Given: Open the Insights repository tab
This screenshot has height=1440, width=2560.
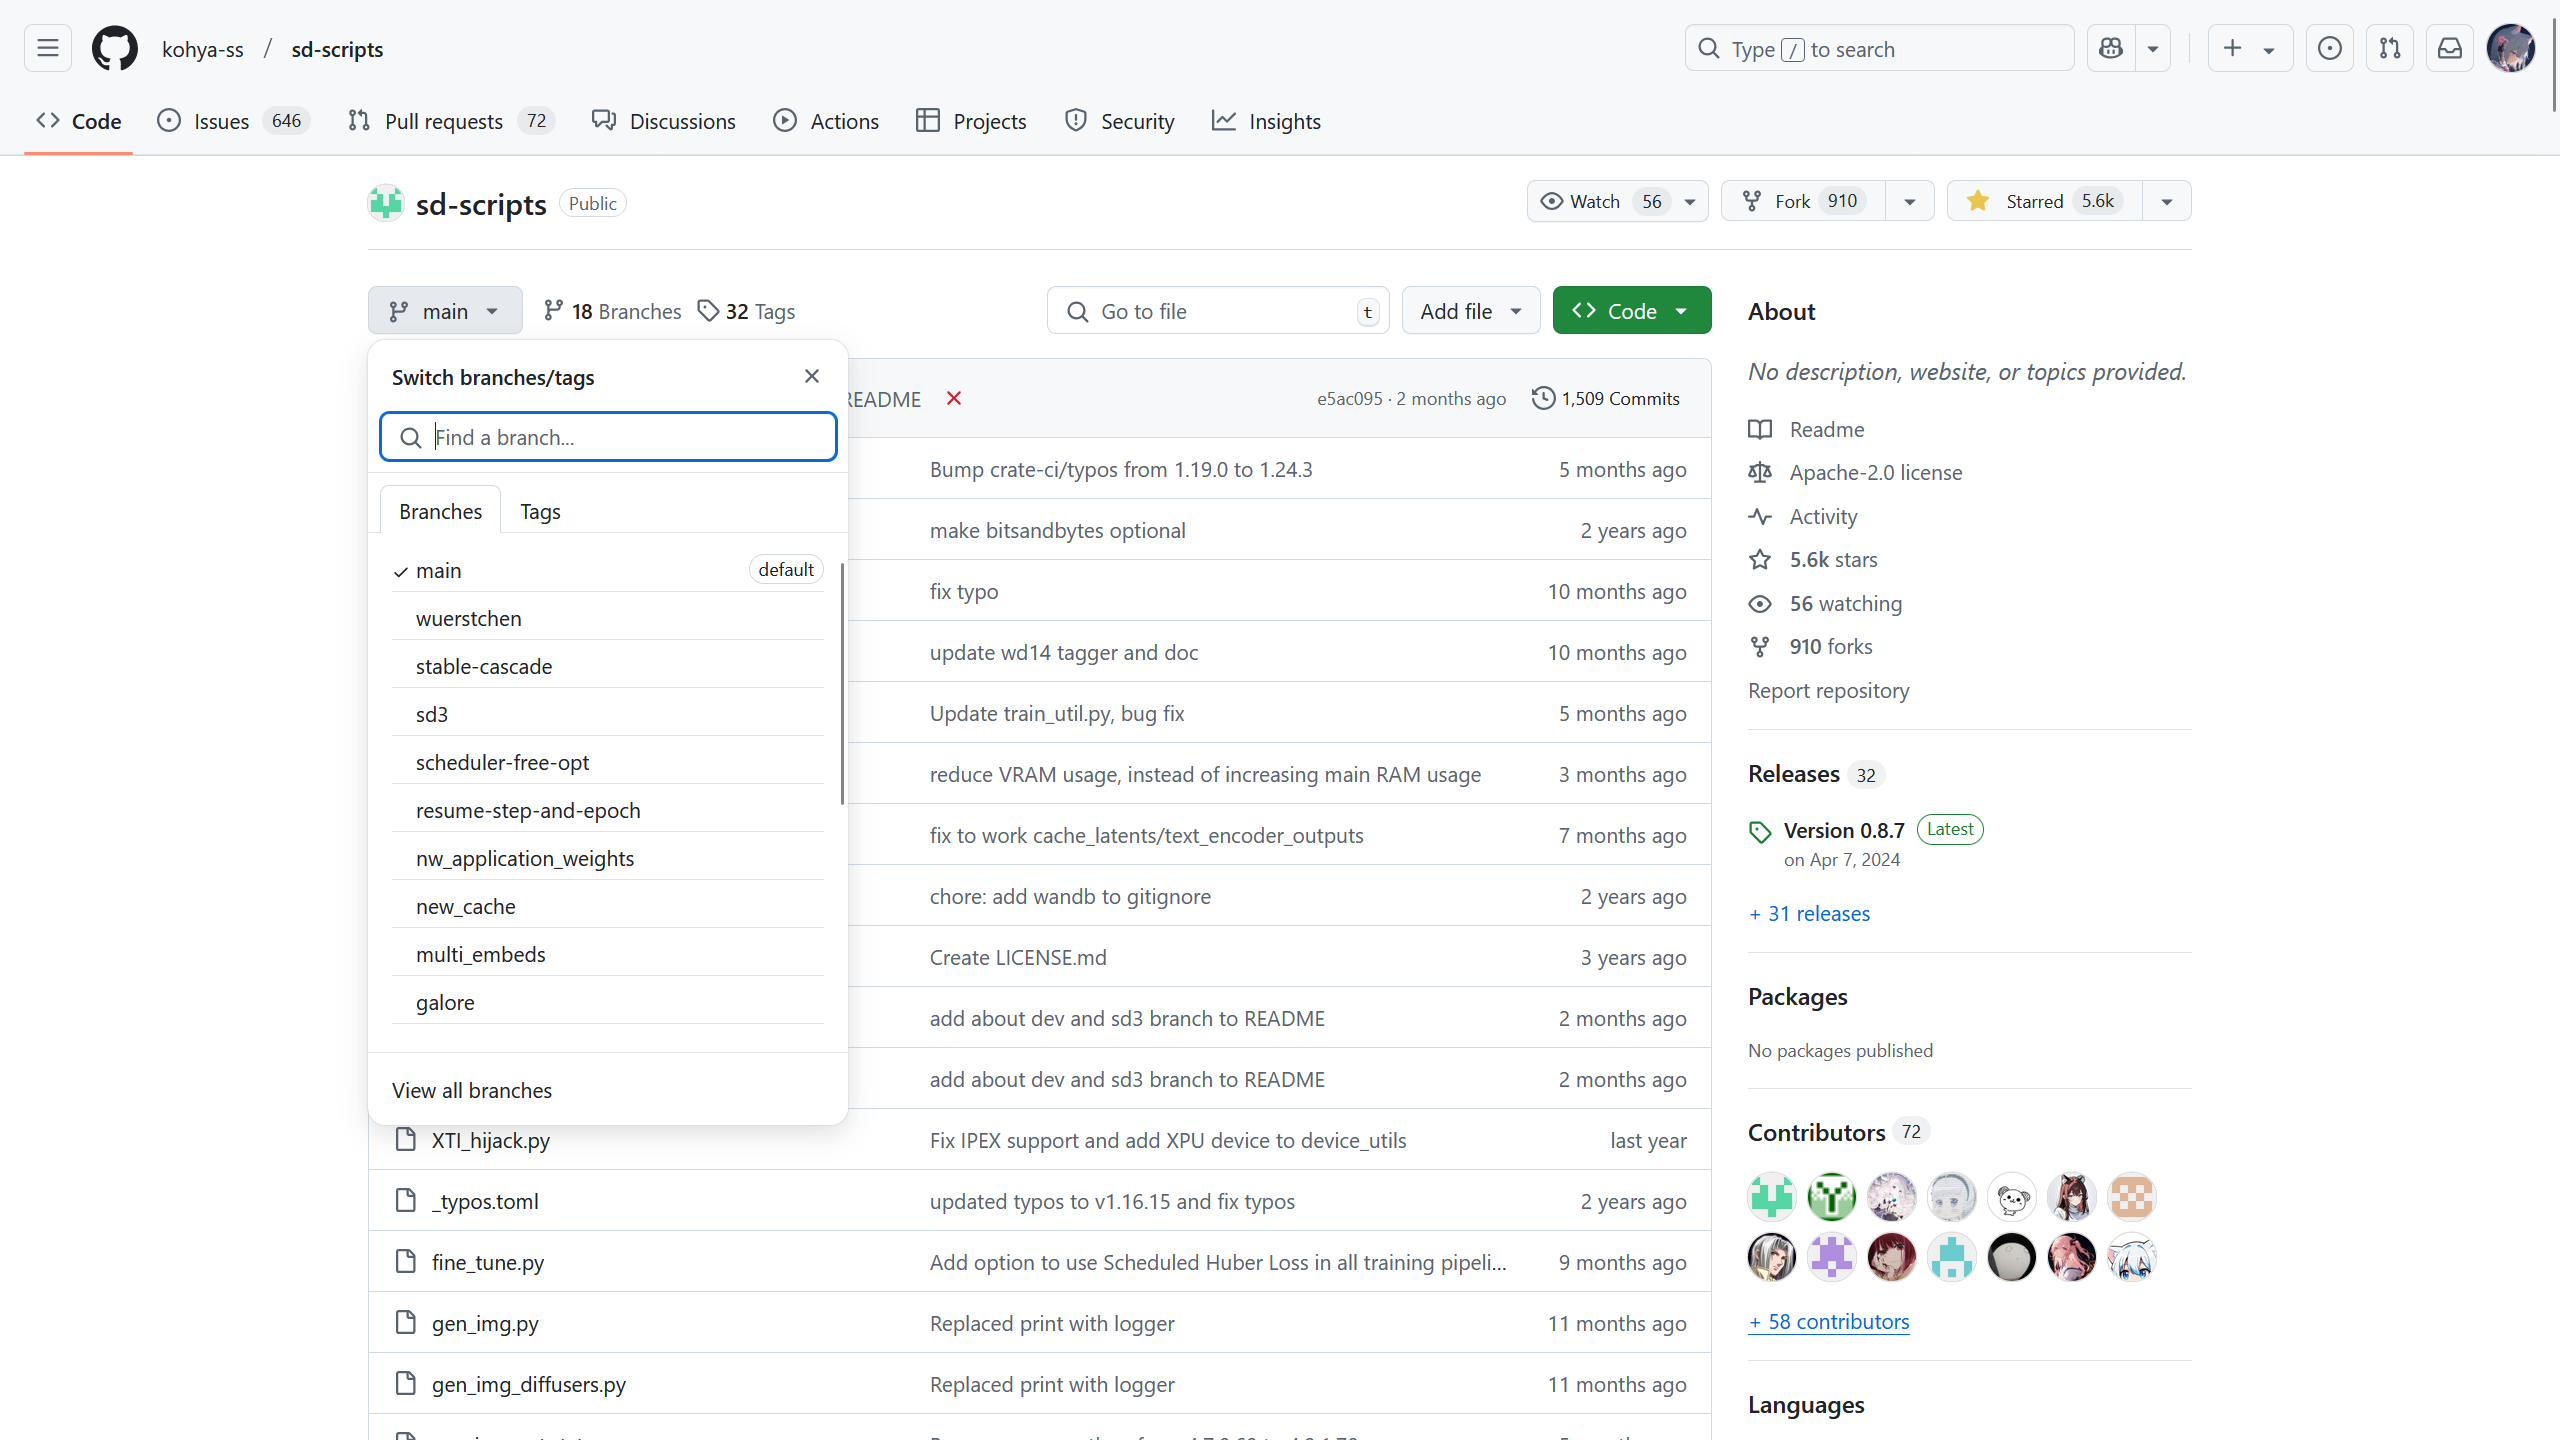Looking at the screenshot, I should [x=1266, y=121].
